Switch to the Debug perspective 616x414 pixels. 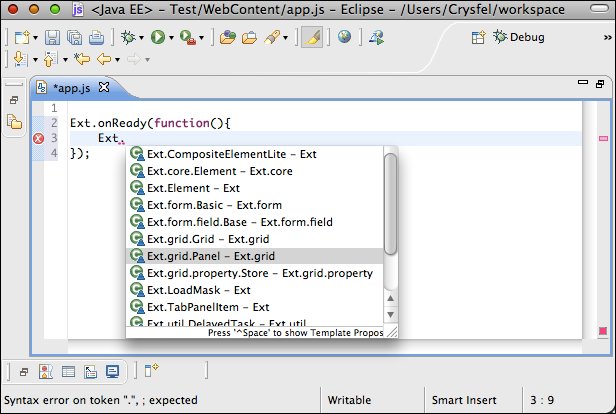[519, 37]
